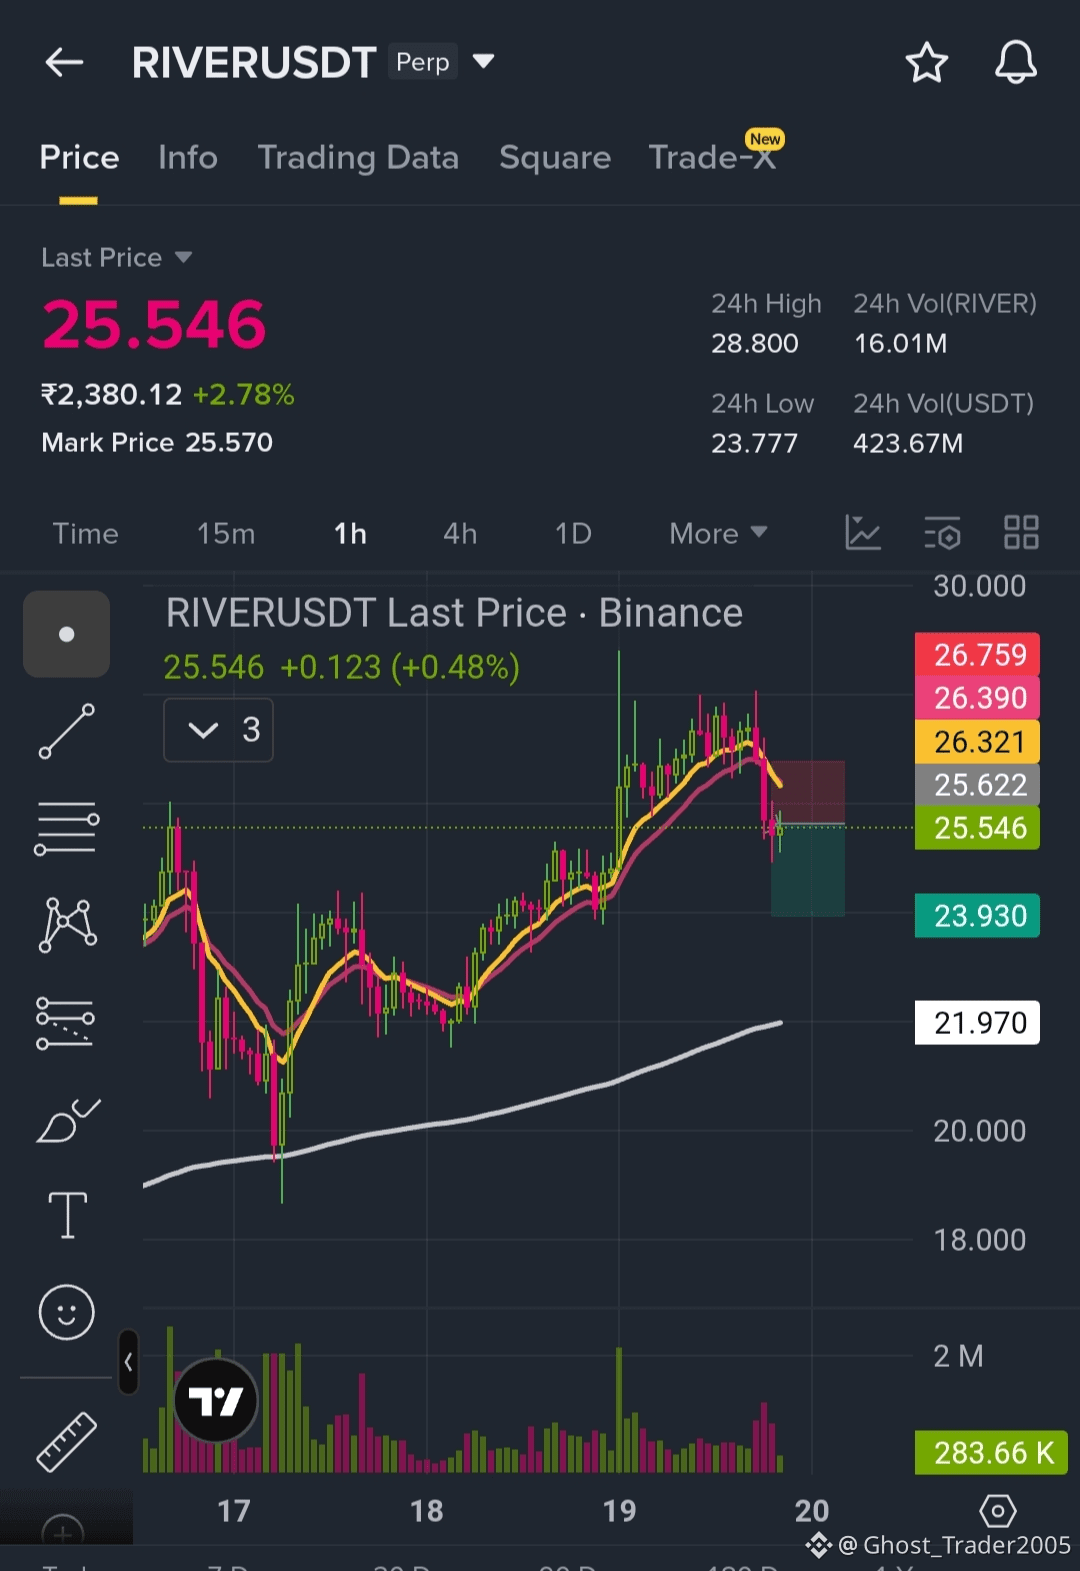Select the Time chart interval

(x=85, y=533)
